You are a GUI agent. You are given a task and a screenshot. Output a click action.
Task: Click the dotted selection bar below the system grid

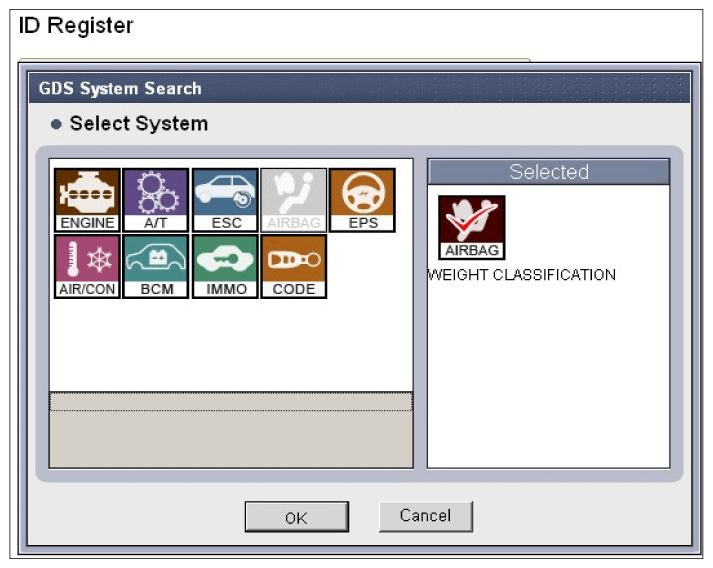point(231,402)
